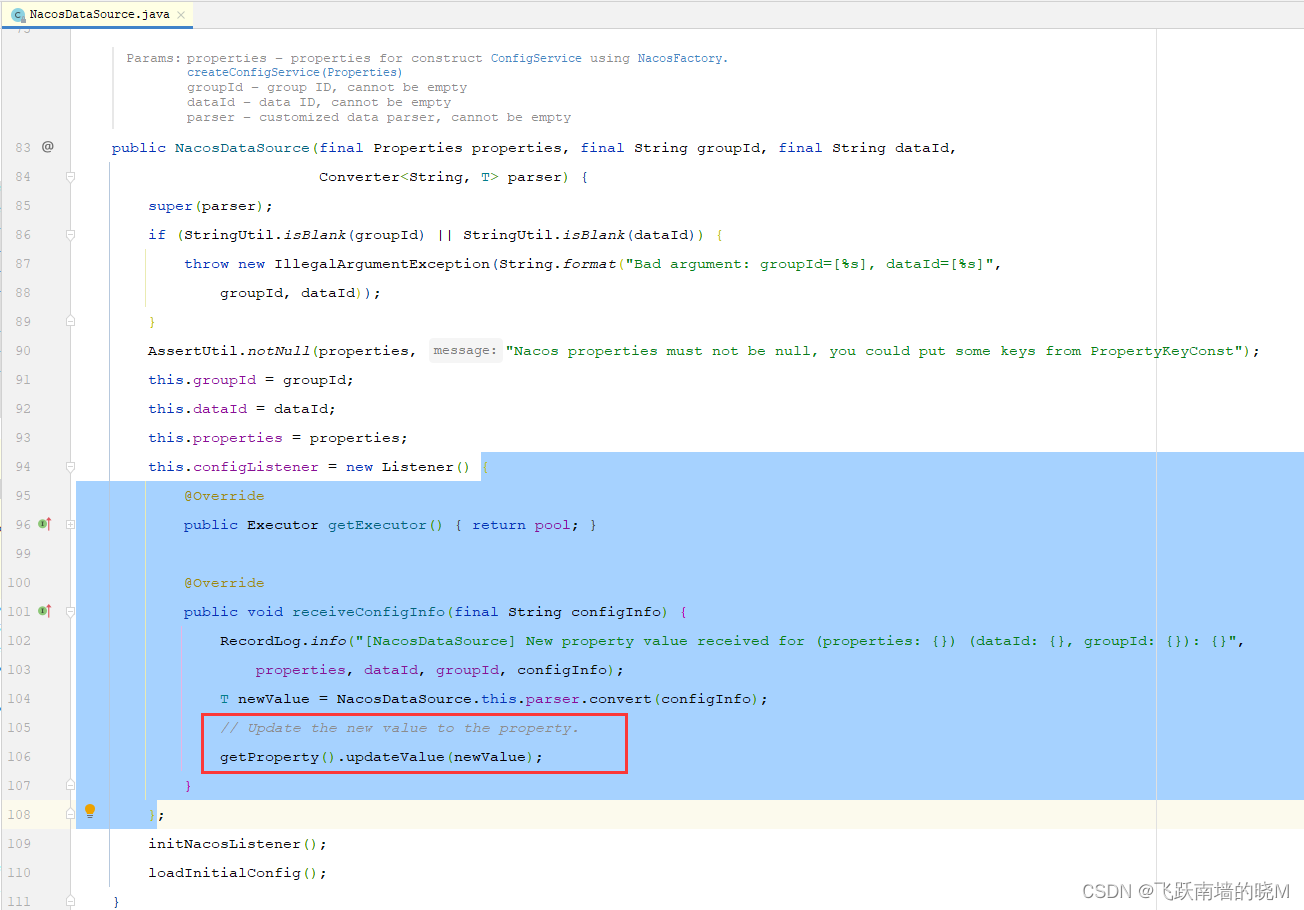Click the @Override annotation on line 95

224,495
